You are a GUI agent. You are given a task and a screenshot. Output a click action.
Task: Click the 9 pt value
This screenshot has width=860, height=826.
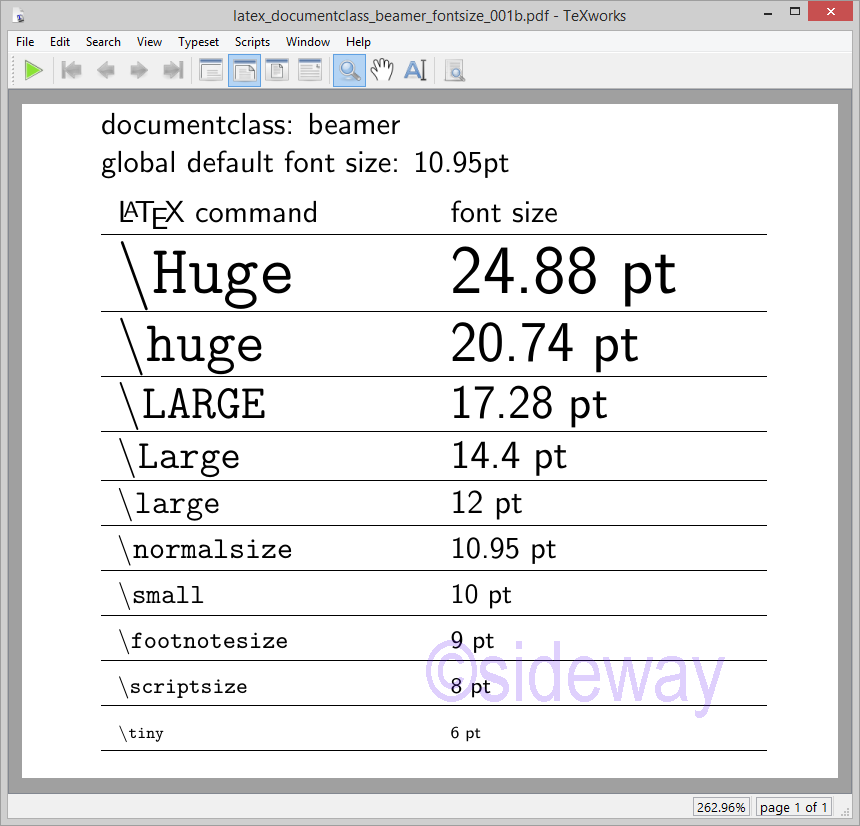coord(472,641)
